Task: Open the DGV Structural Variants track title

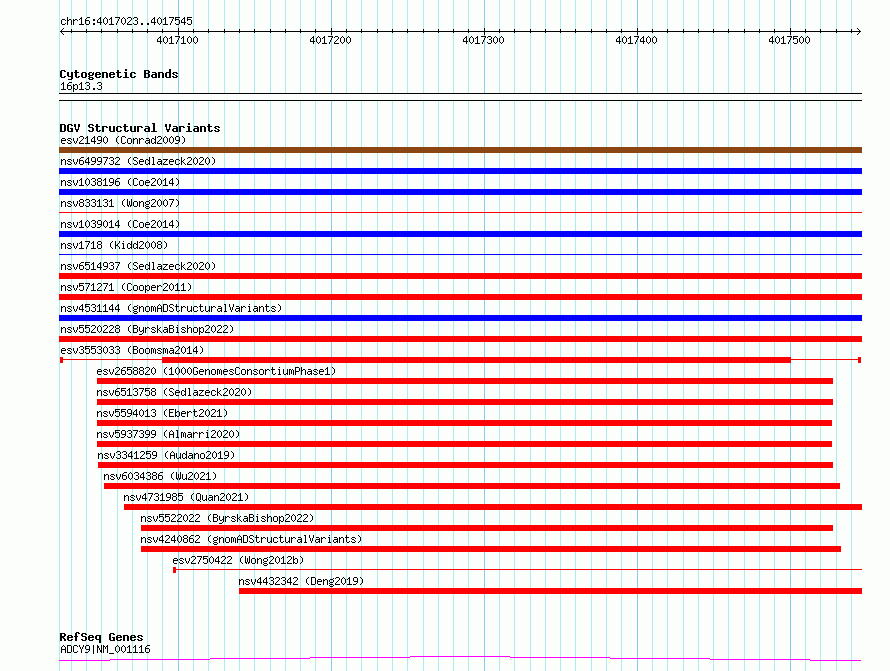Action: point(139,128)
